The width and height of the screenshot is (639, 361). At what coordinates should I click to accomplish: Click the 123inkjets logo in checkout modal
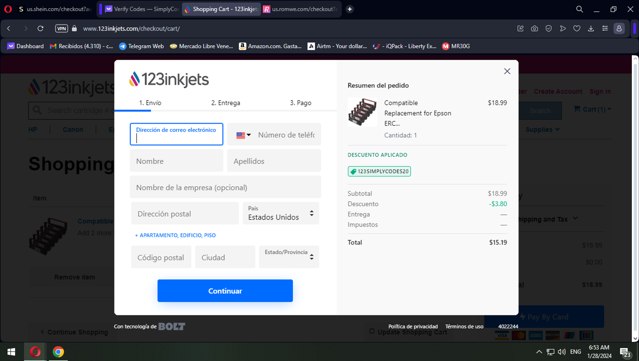coord(169,79)
